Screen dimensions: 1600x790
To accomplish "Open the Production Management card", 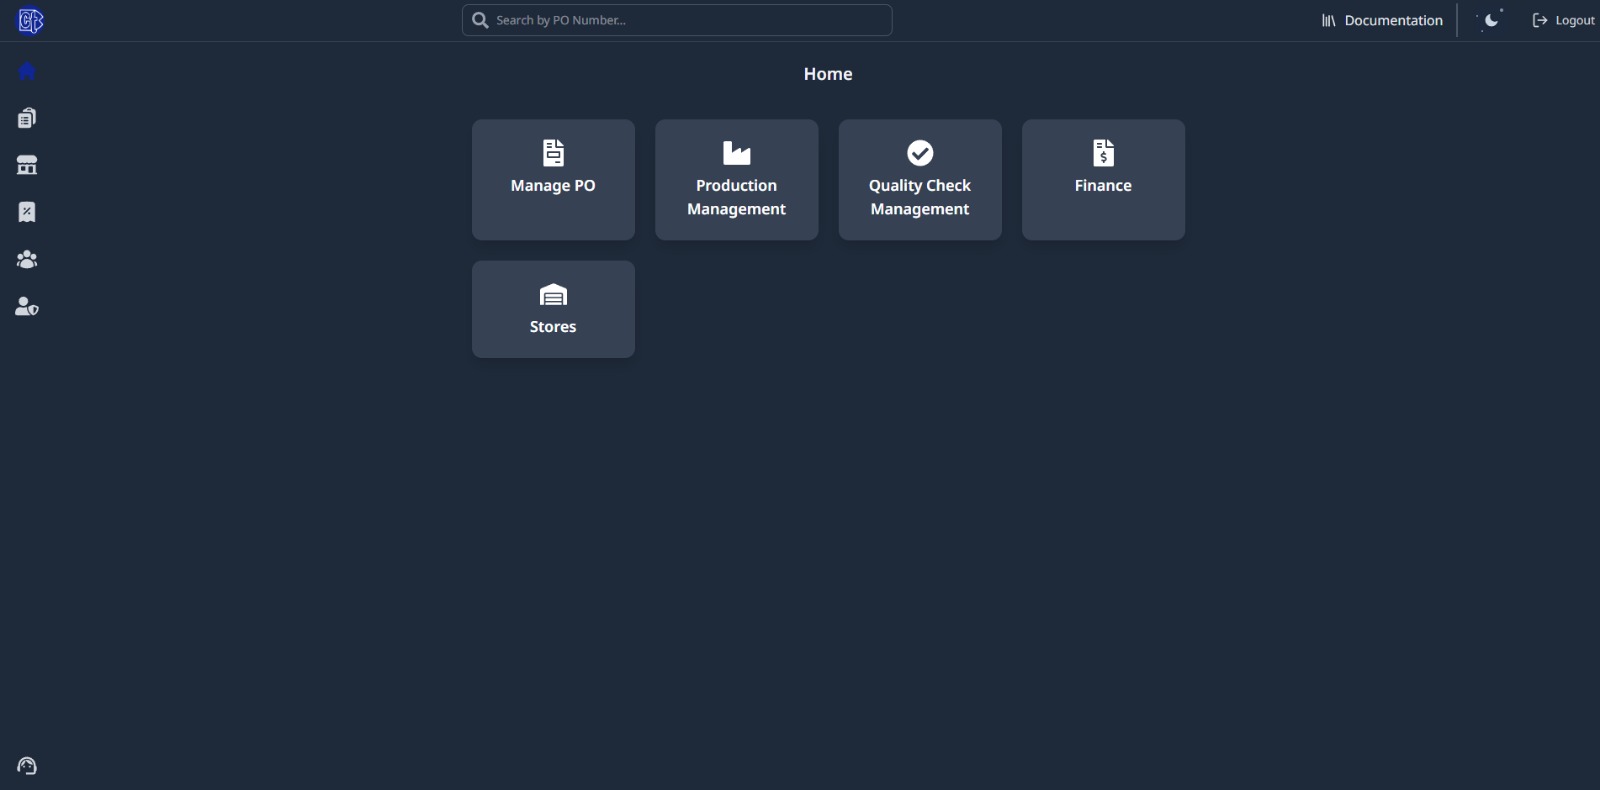I will [736, 180].
